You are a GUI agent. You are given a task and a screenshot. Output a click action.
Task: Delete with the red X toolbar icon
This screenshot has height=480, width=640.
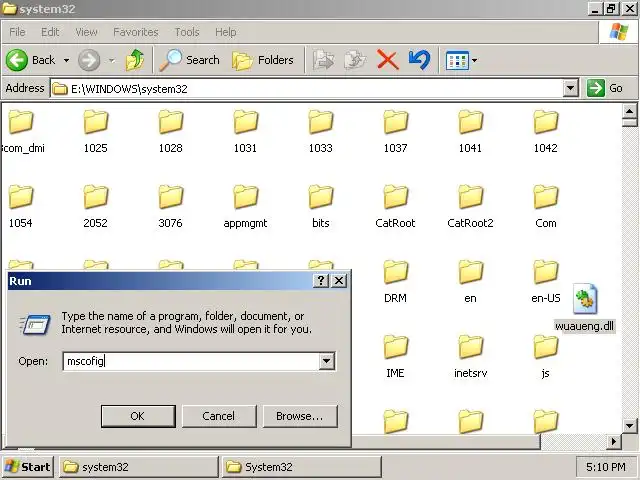click(387, 60)
